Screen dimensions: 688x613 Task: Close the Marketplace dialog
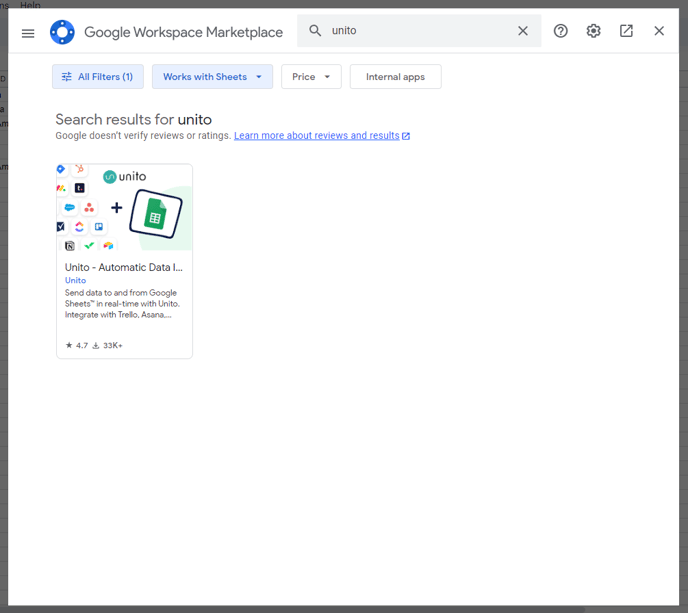point(659,31)
